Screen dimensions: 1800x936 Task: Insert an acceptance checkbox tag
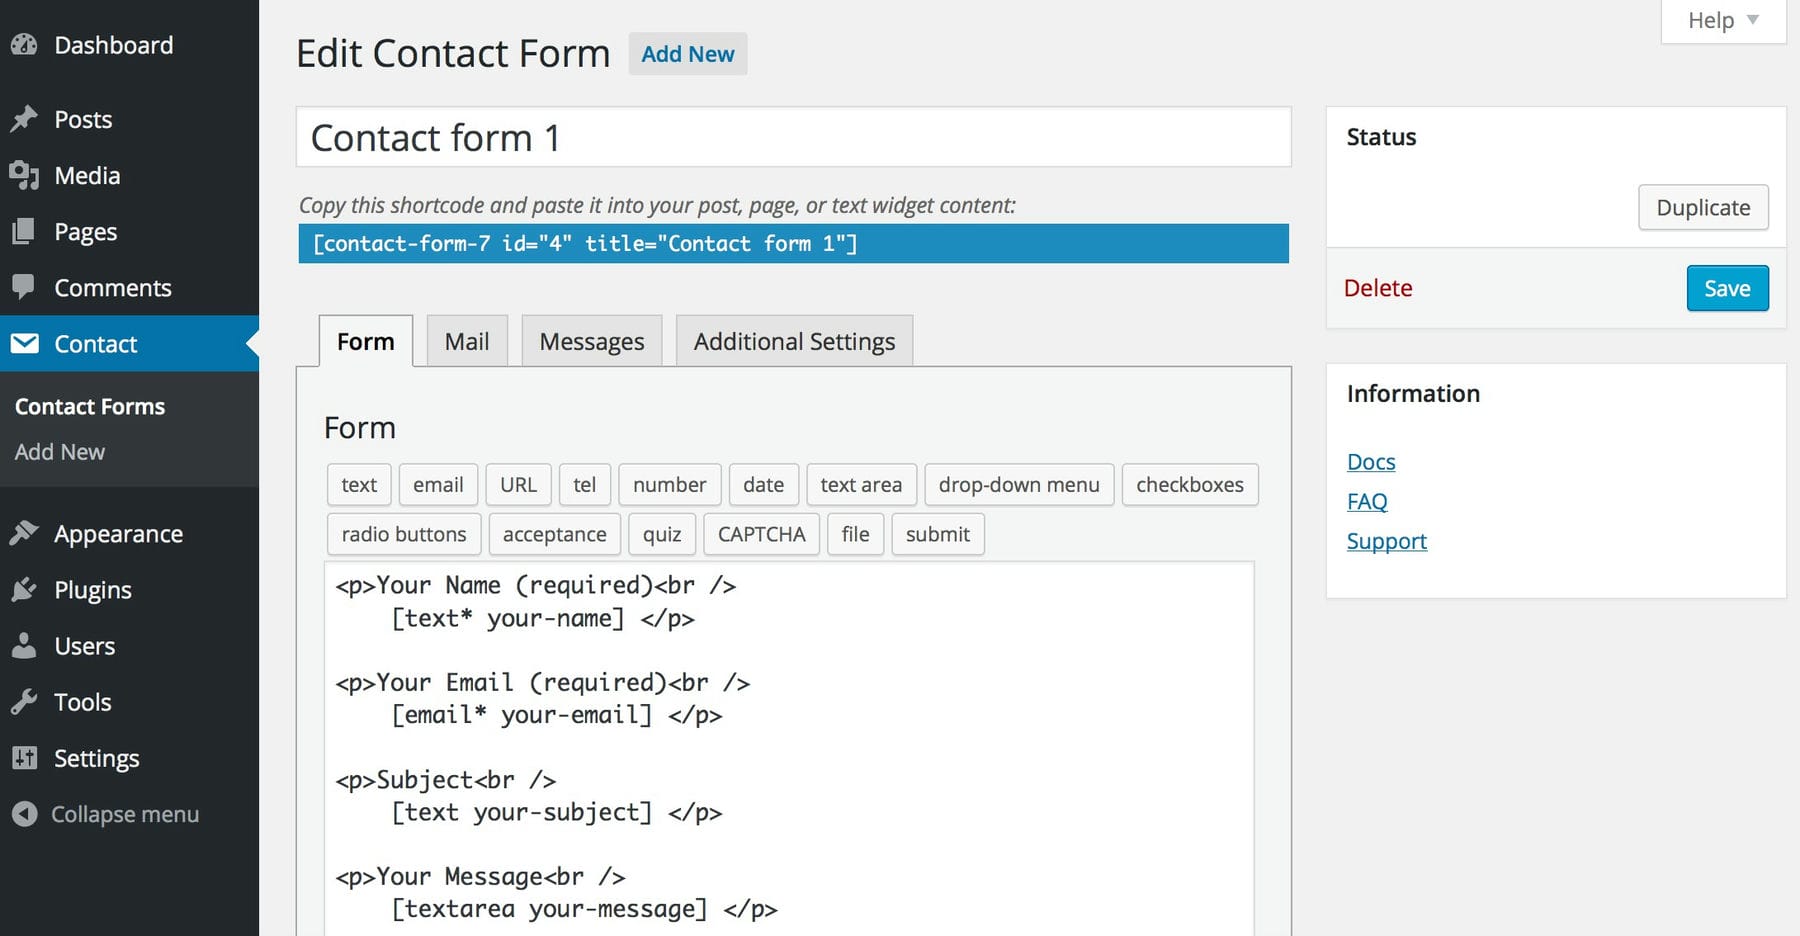tap(554, 535)
